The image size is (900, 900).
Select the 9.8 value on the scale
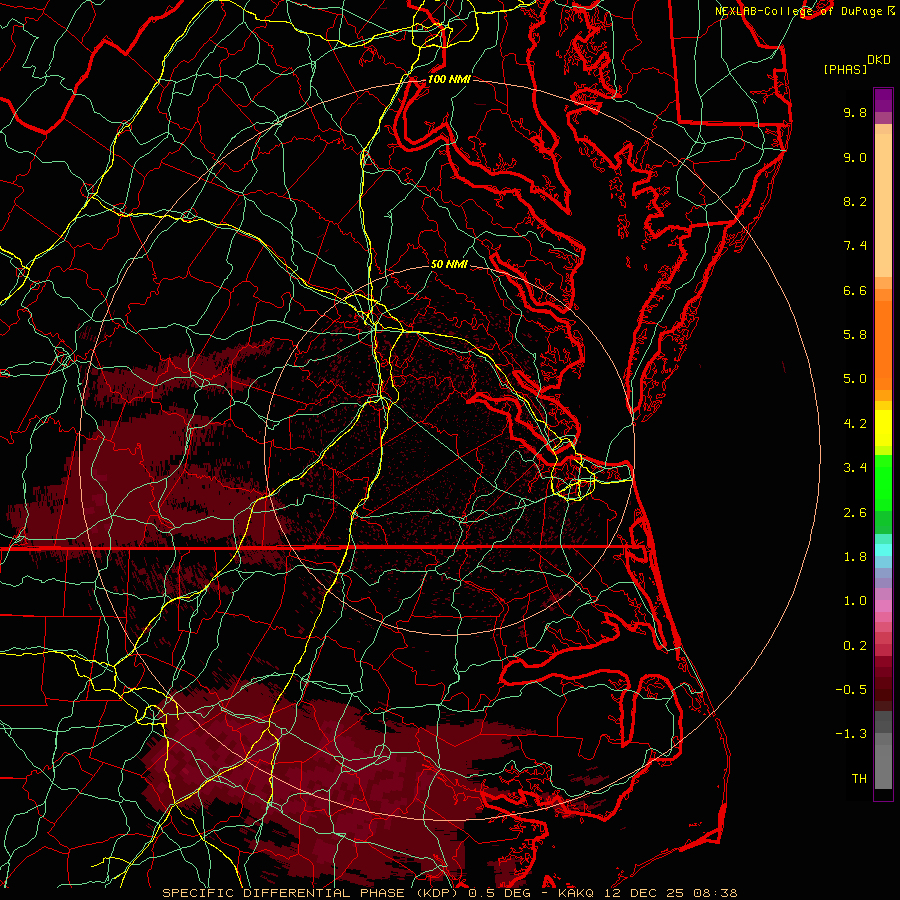click(x=855, y=112)
